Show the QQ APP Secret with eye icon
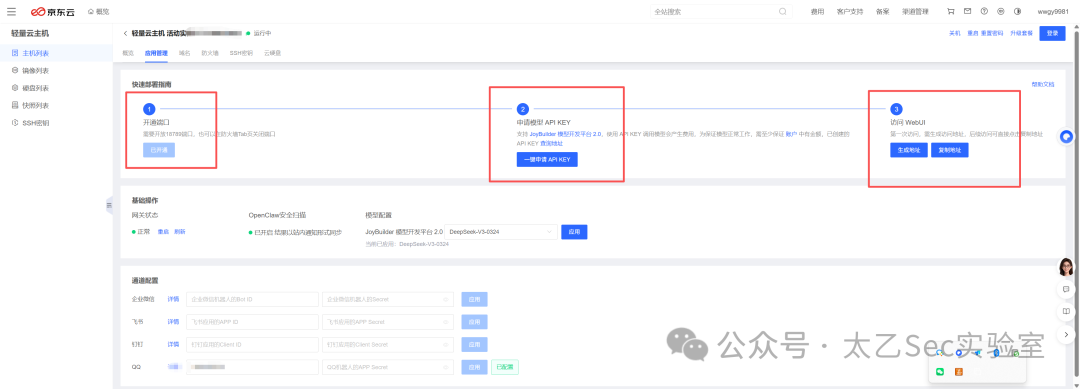Screen dimensions: 1080x389 tap(446, 367)
